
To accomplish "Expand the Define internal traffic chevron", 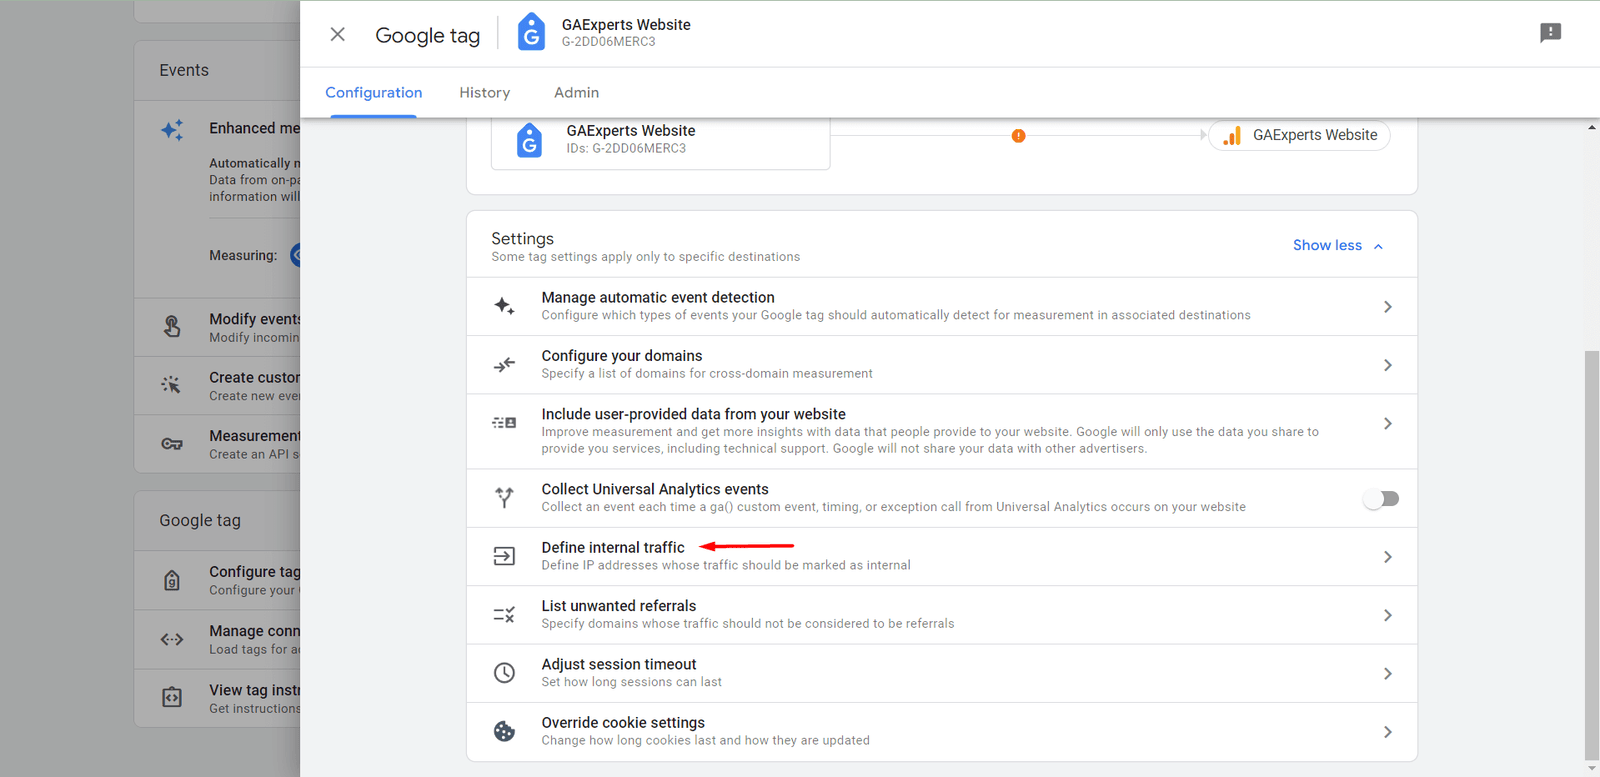I will pyautogui.click(x=1387, y=557).
